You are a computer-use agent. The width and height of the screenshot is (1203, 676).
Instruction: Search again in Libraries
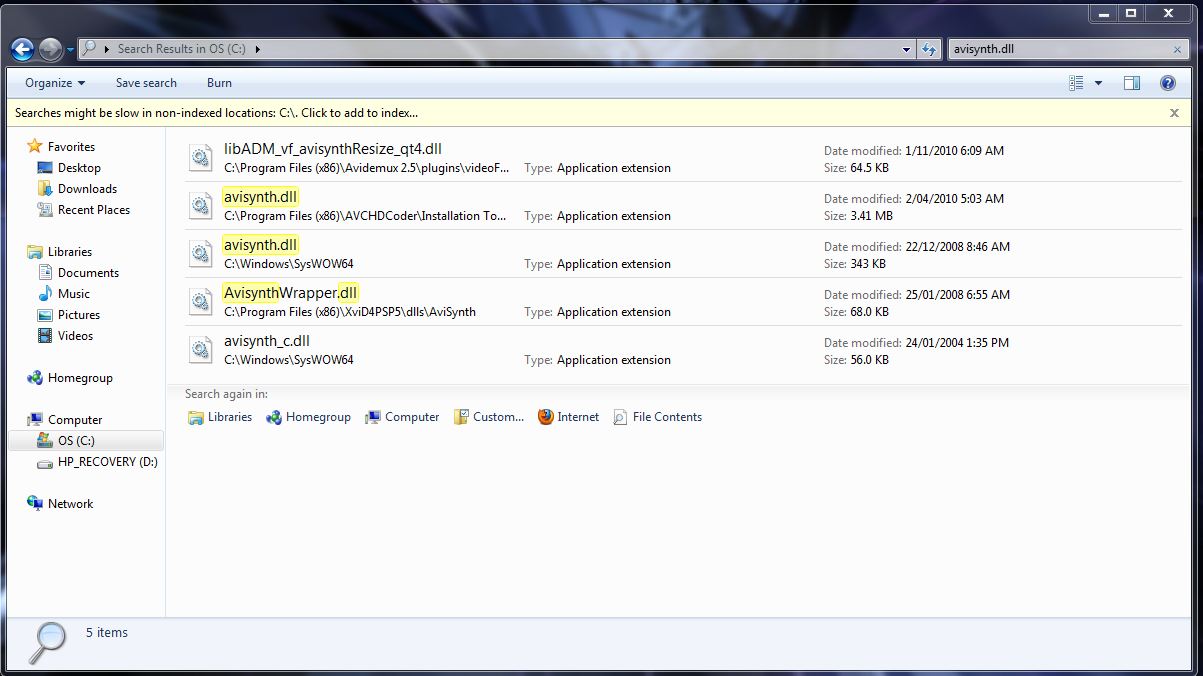[x=220, y=417]
